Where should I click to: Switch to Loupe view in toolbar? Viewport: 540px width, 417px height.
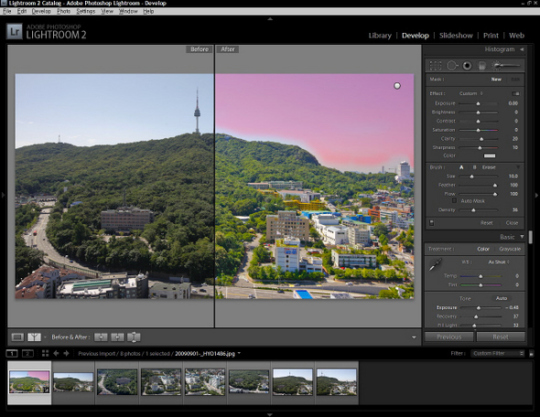pos(18,337)
